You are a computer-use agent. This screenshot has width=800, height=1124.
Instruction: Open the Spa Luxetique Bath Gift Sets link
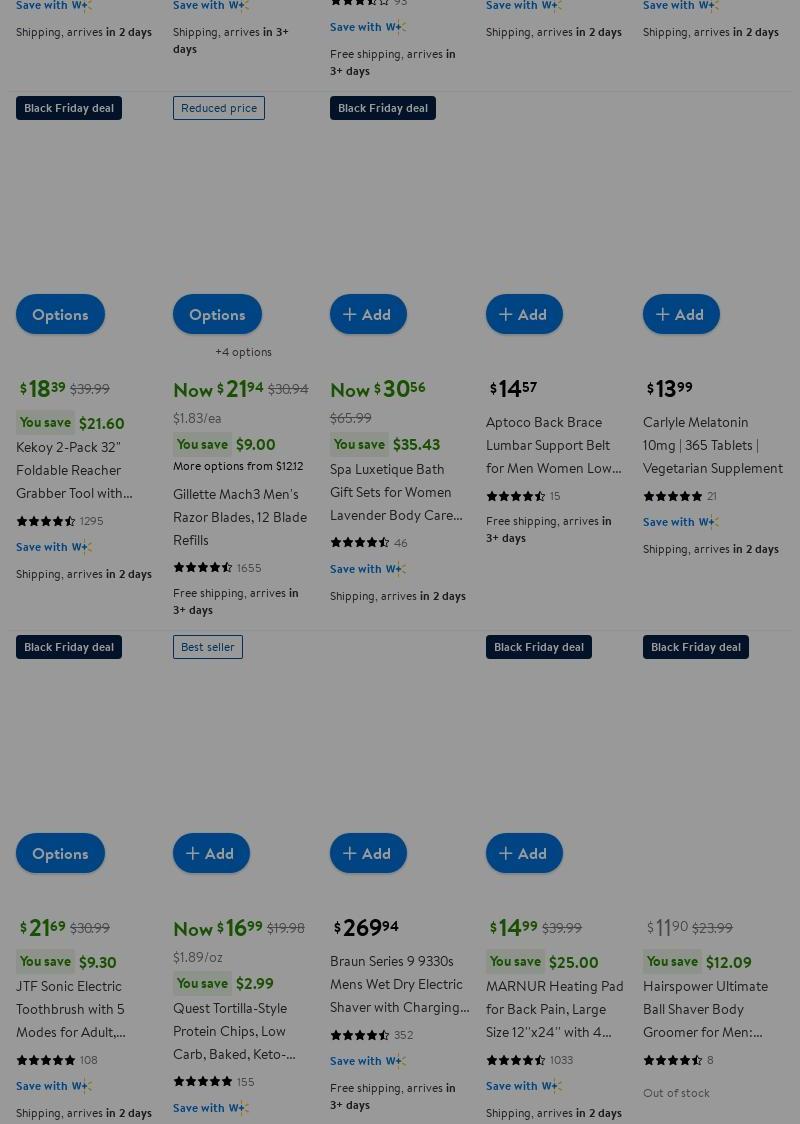point(396,492)
